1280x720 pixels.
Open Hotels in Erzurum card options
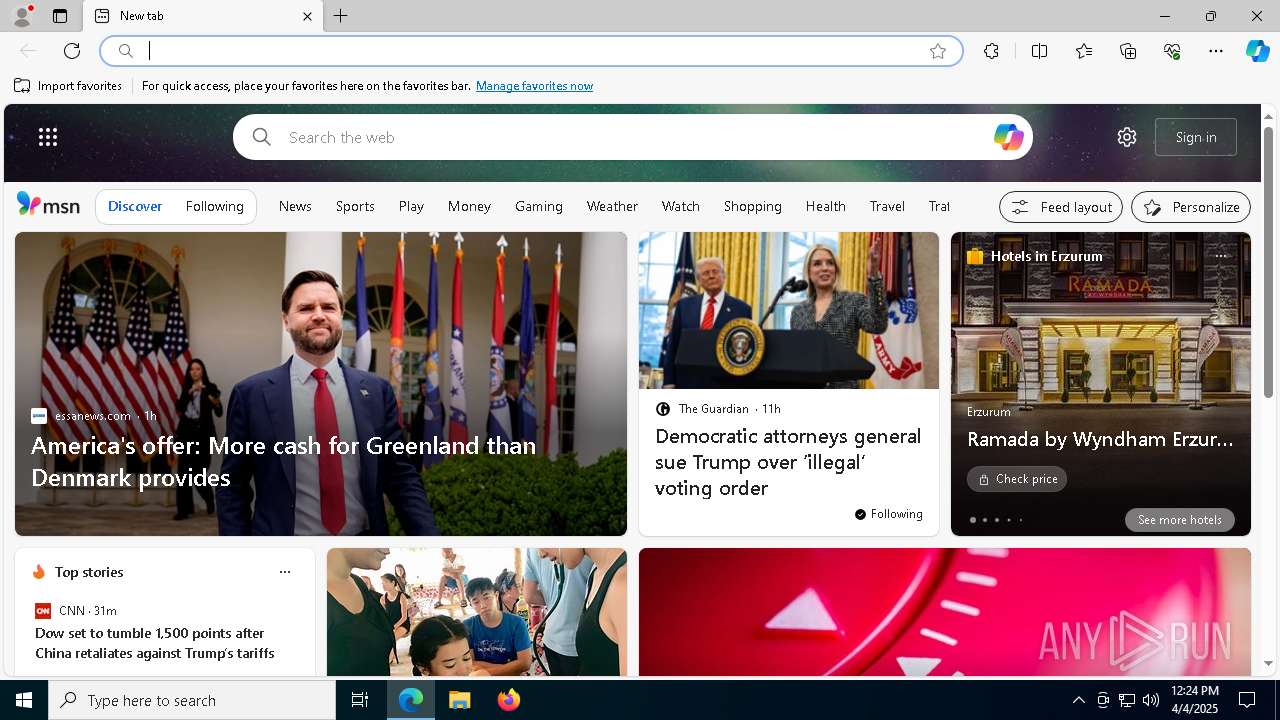coord(1220,256)
